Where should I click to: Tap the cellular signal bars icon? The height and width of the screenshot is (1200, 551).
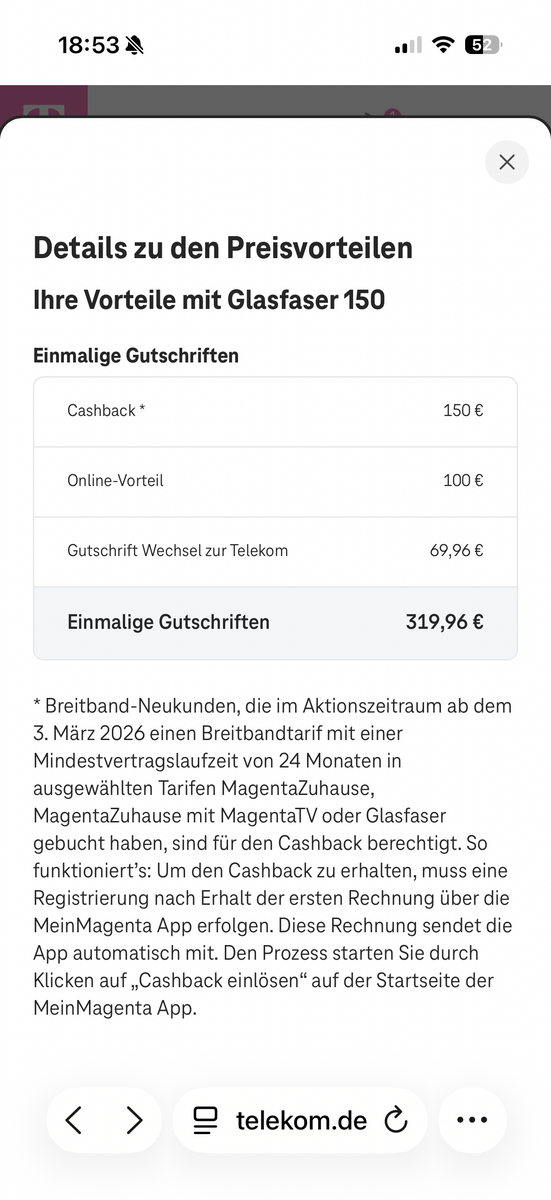click(408, 46)
